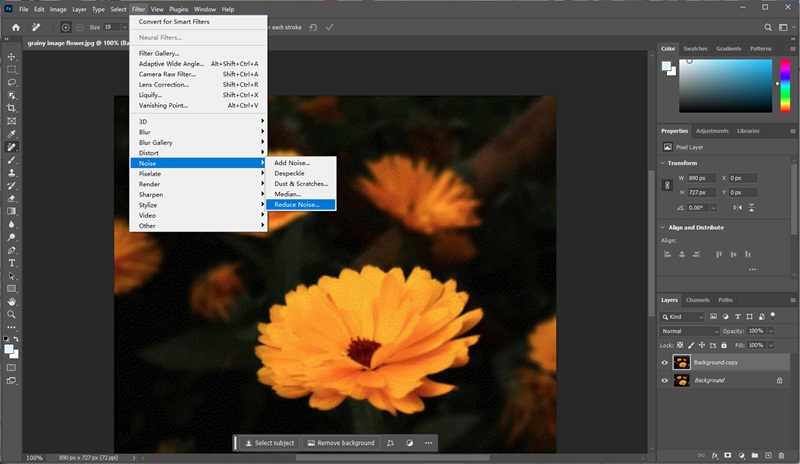Switch to the Channels tab

point(697,300)
